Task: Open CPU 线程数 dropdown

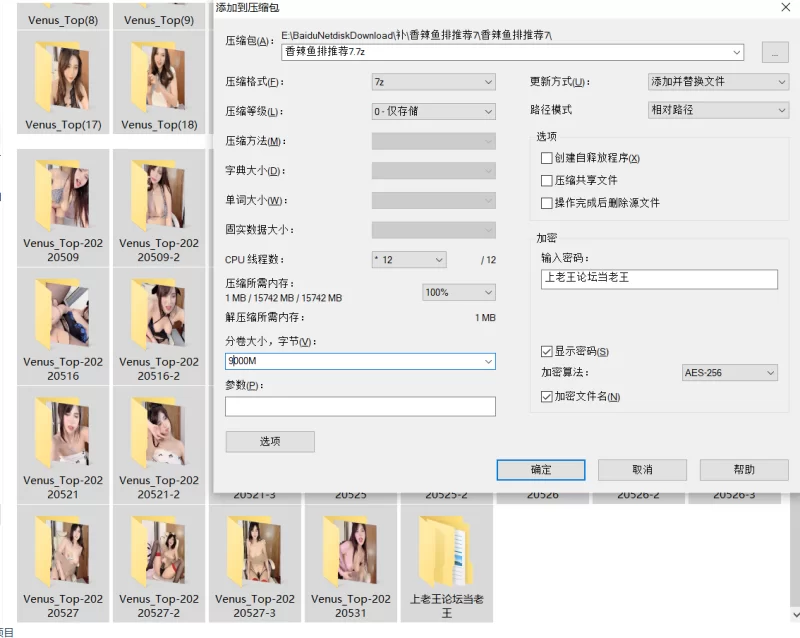Action: tap(409, 260)
